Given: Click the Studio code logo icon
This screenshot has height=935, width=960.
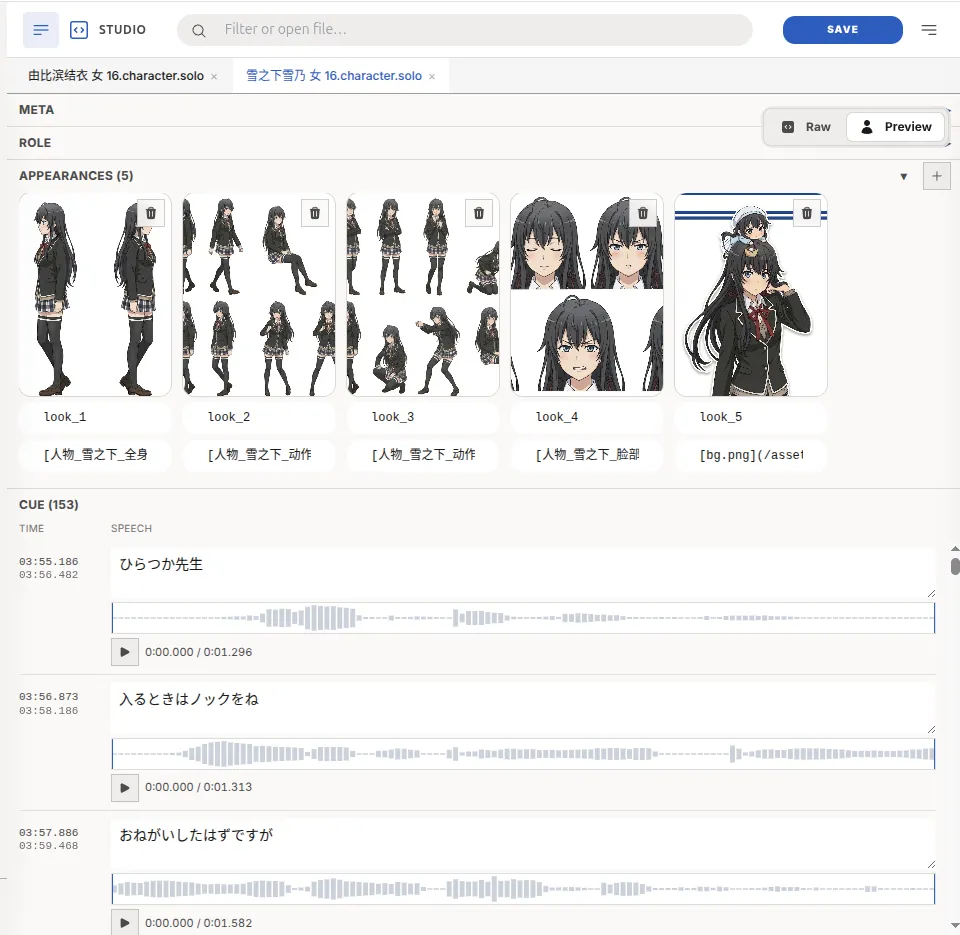Looking at the screenshot, I should 79,29.
